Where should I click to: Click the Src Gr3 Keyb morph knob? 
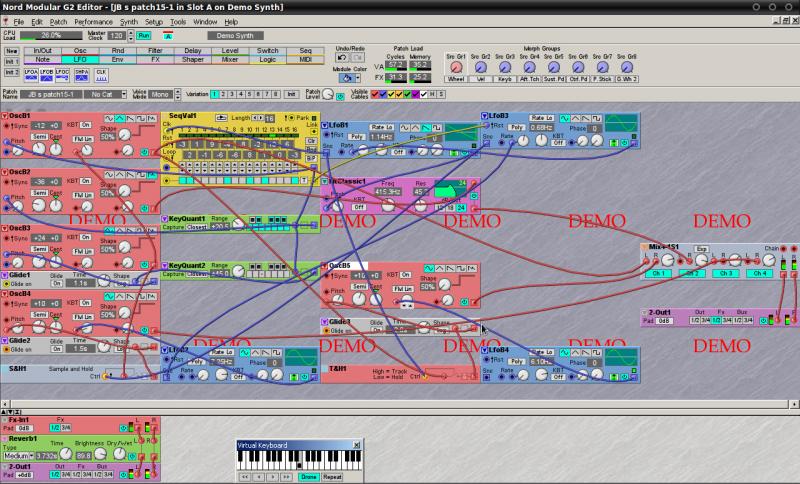[x=505, y=67]
